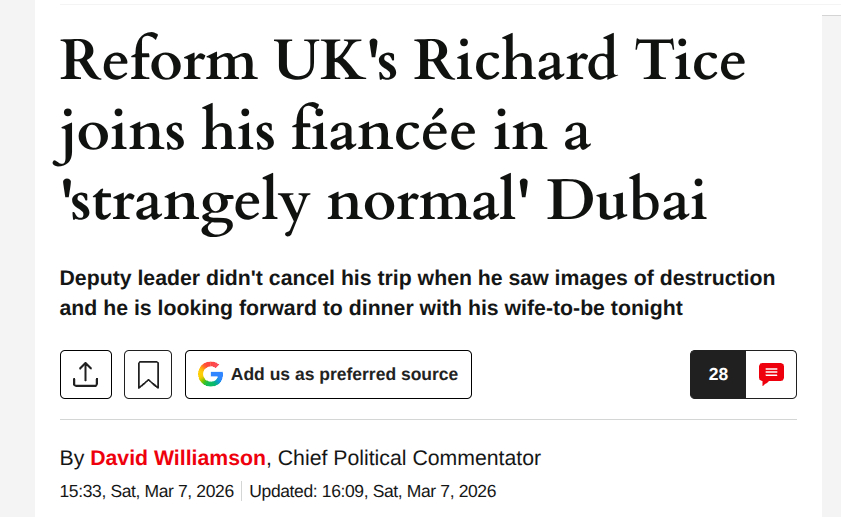Click subheading line ending 'wife-to-be tonight'
This screenshot has height=517, width=841.
tap(371, 308)
